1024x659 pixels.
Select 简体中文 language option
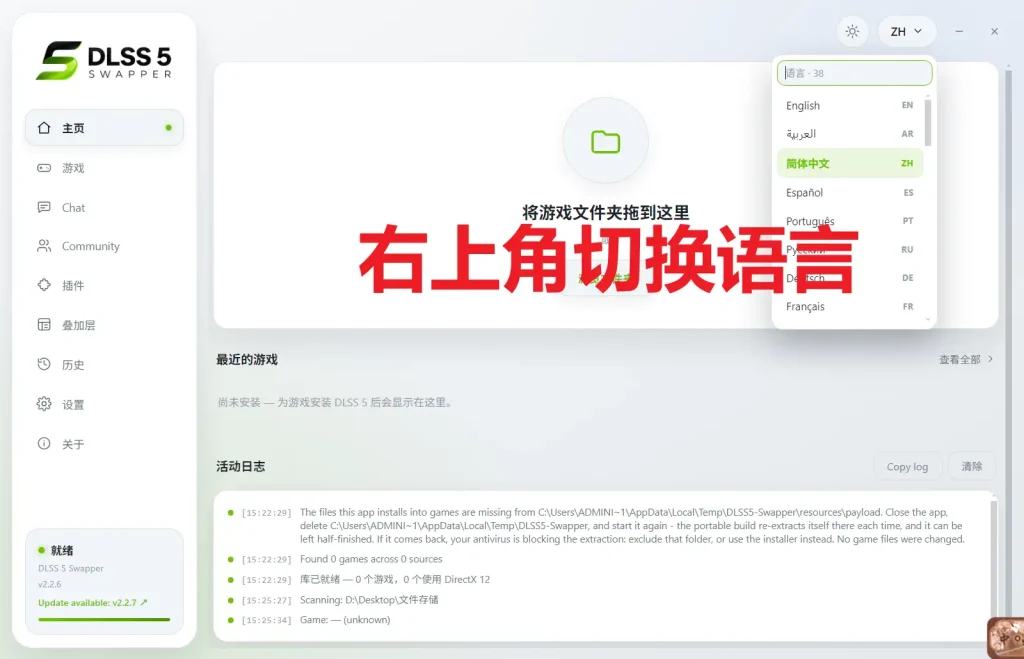point(850,163)
